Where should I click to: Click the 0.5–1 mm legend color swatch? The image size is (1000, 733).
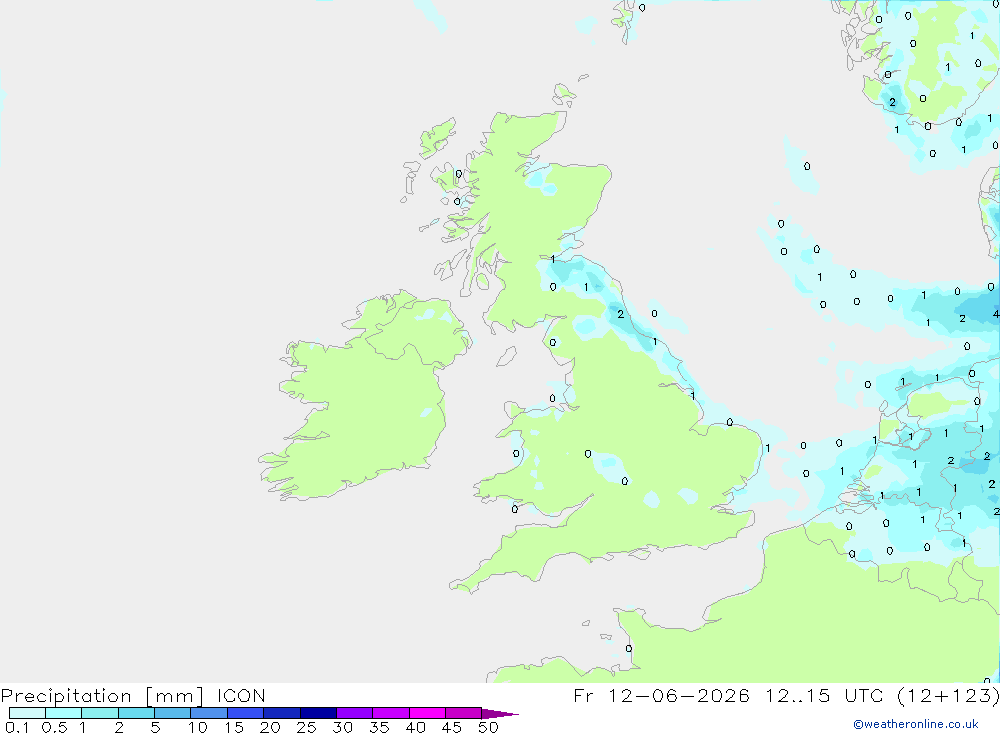64,713
